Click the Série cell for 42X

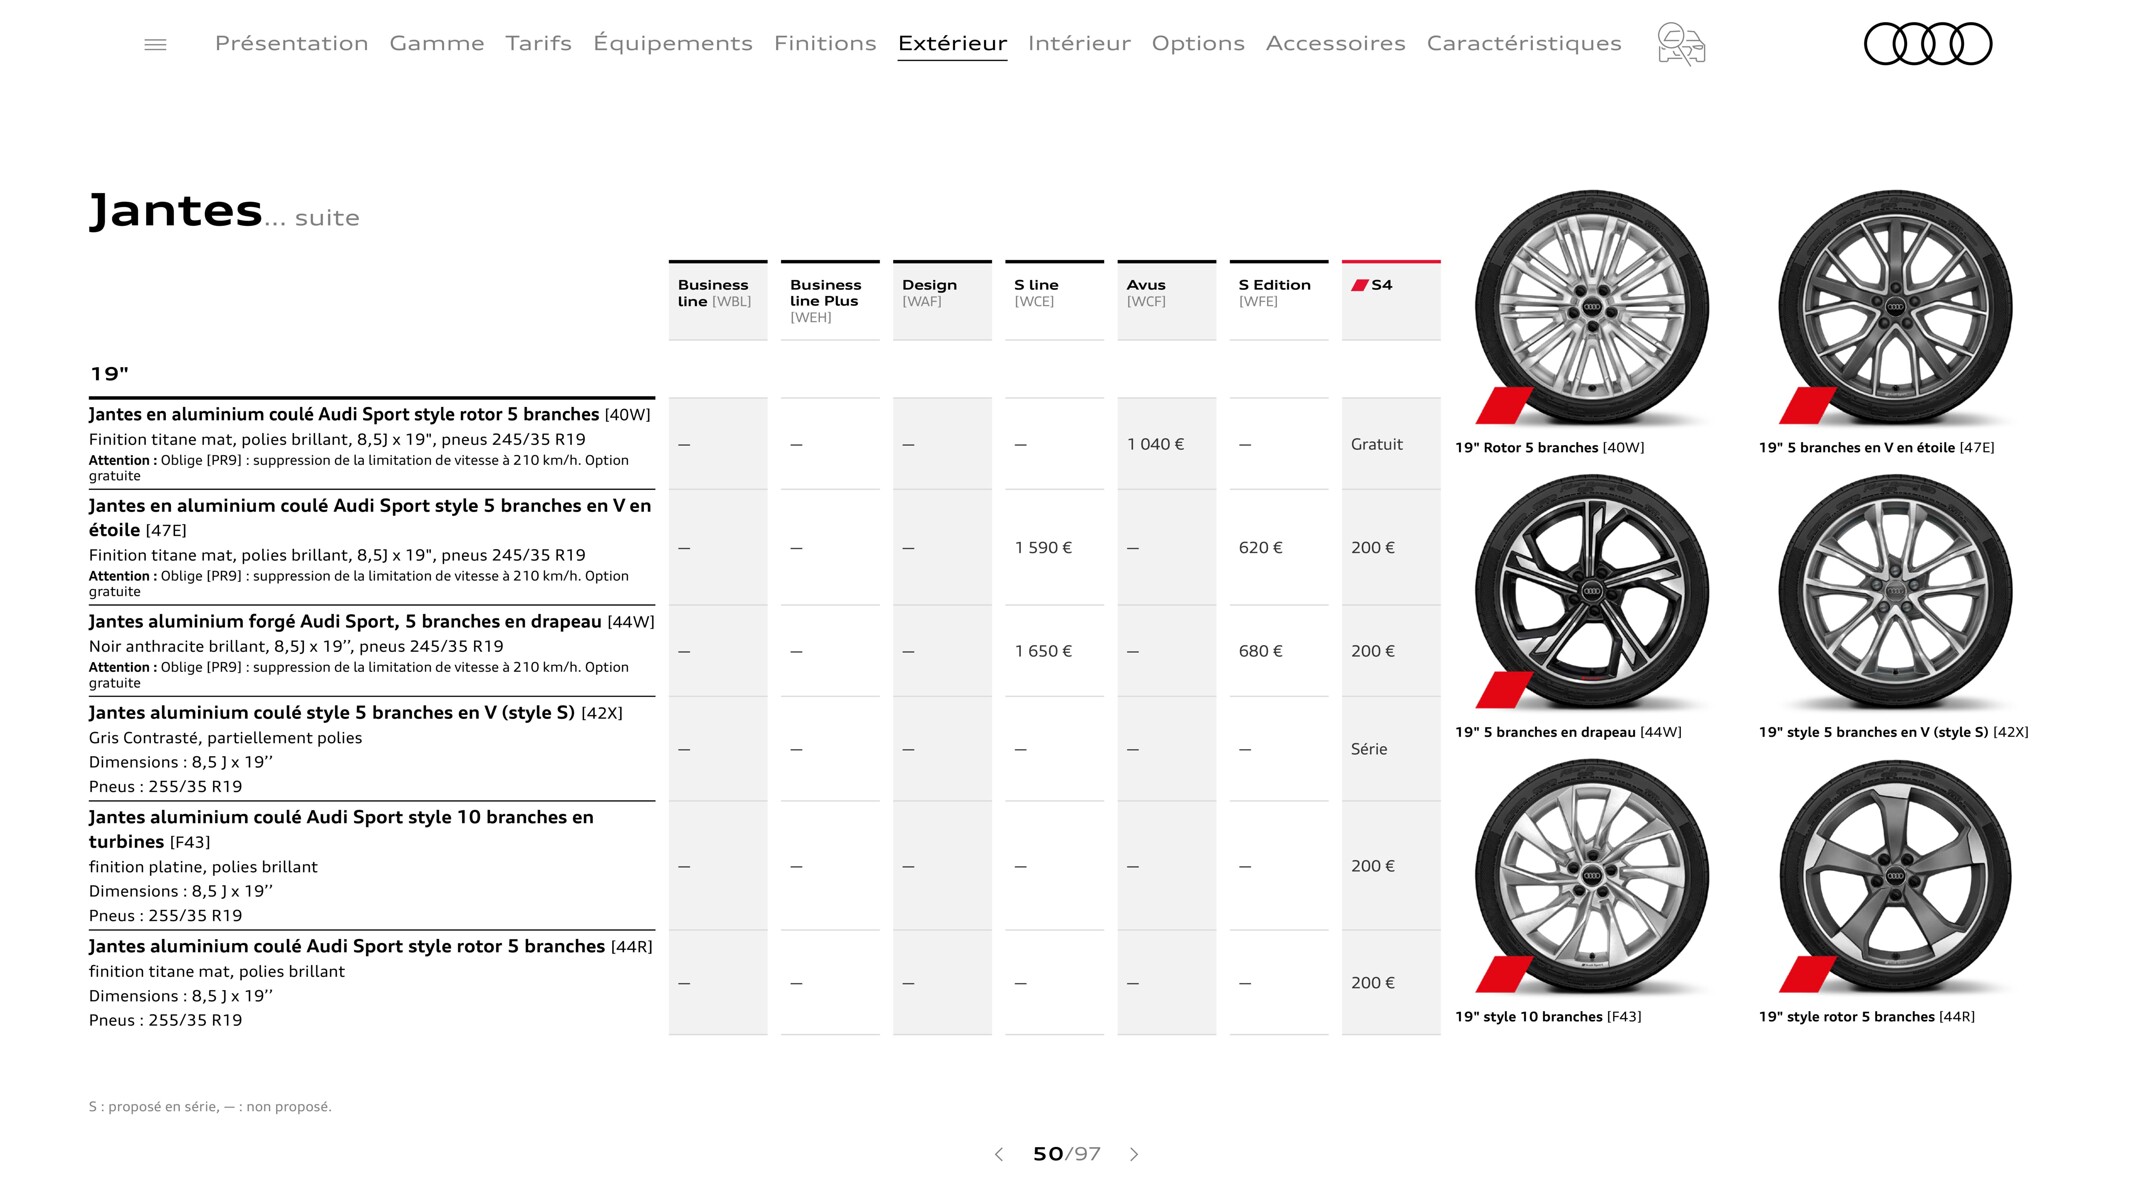(x=1369, y=749)
